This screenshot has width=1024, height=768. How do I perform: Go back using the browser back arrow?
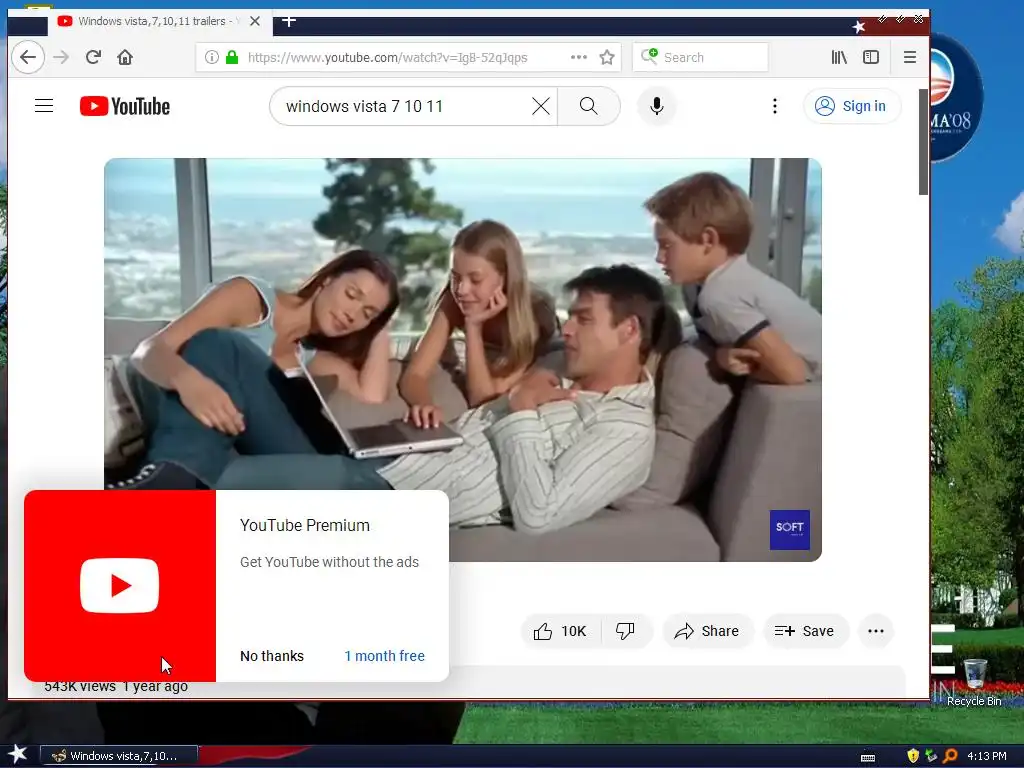[27, 57]
